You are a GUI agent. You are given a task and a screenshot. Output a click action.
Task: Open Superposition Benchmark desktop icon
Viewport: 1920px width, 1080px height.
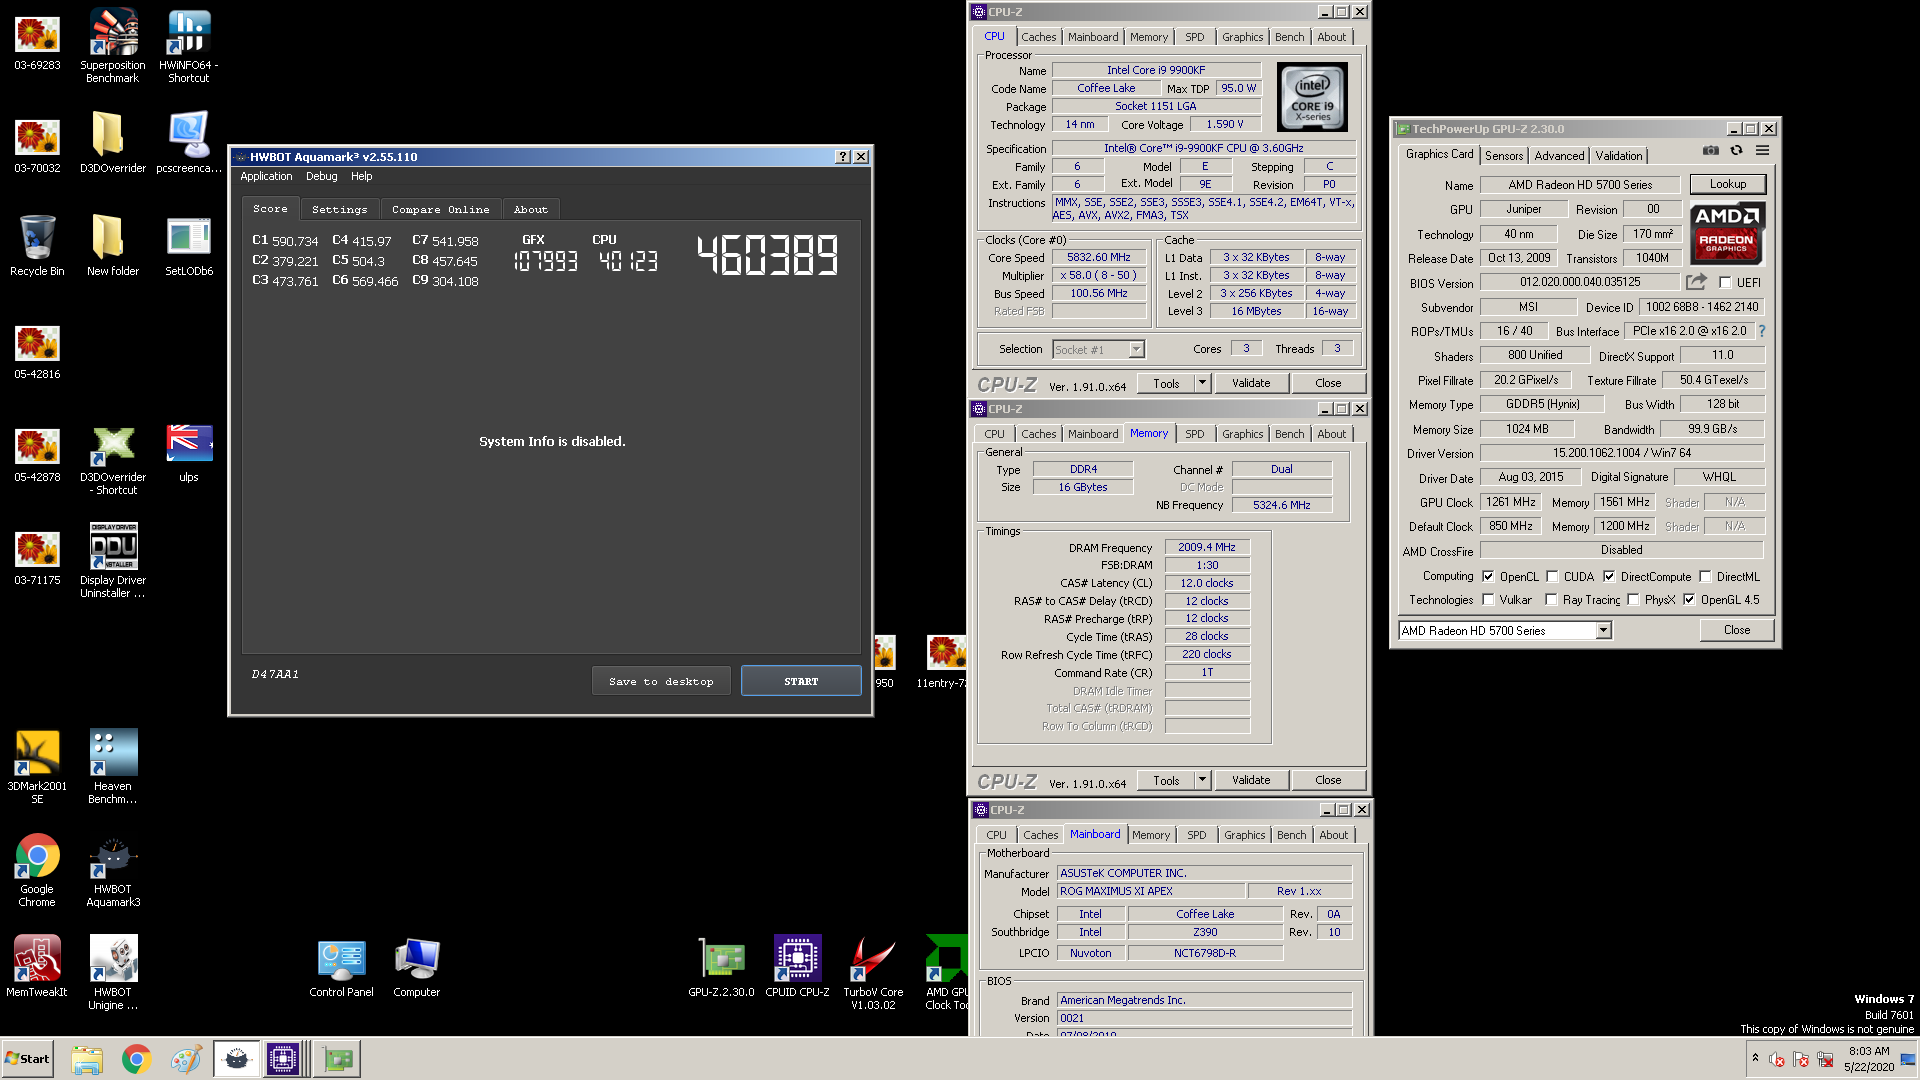[x=113, y=44]
